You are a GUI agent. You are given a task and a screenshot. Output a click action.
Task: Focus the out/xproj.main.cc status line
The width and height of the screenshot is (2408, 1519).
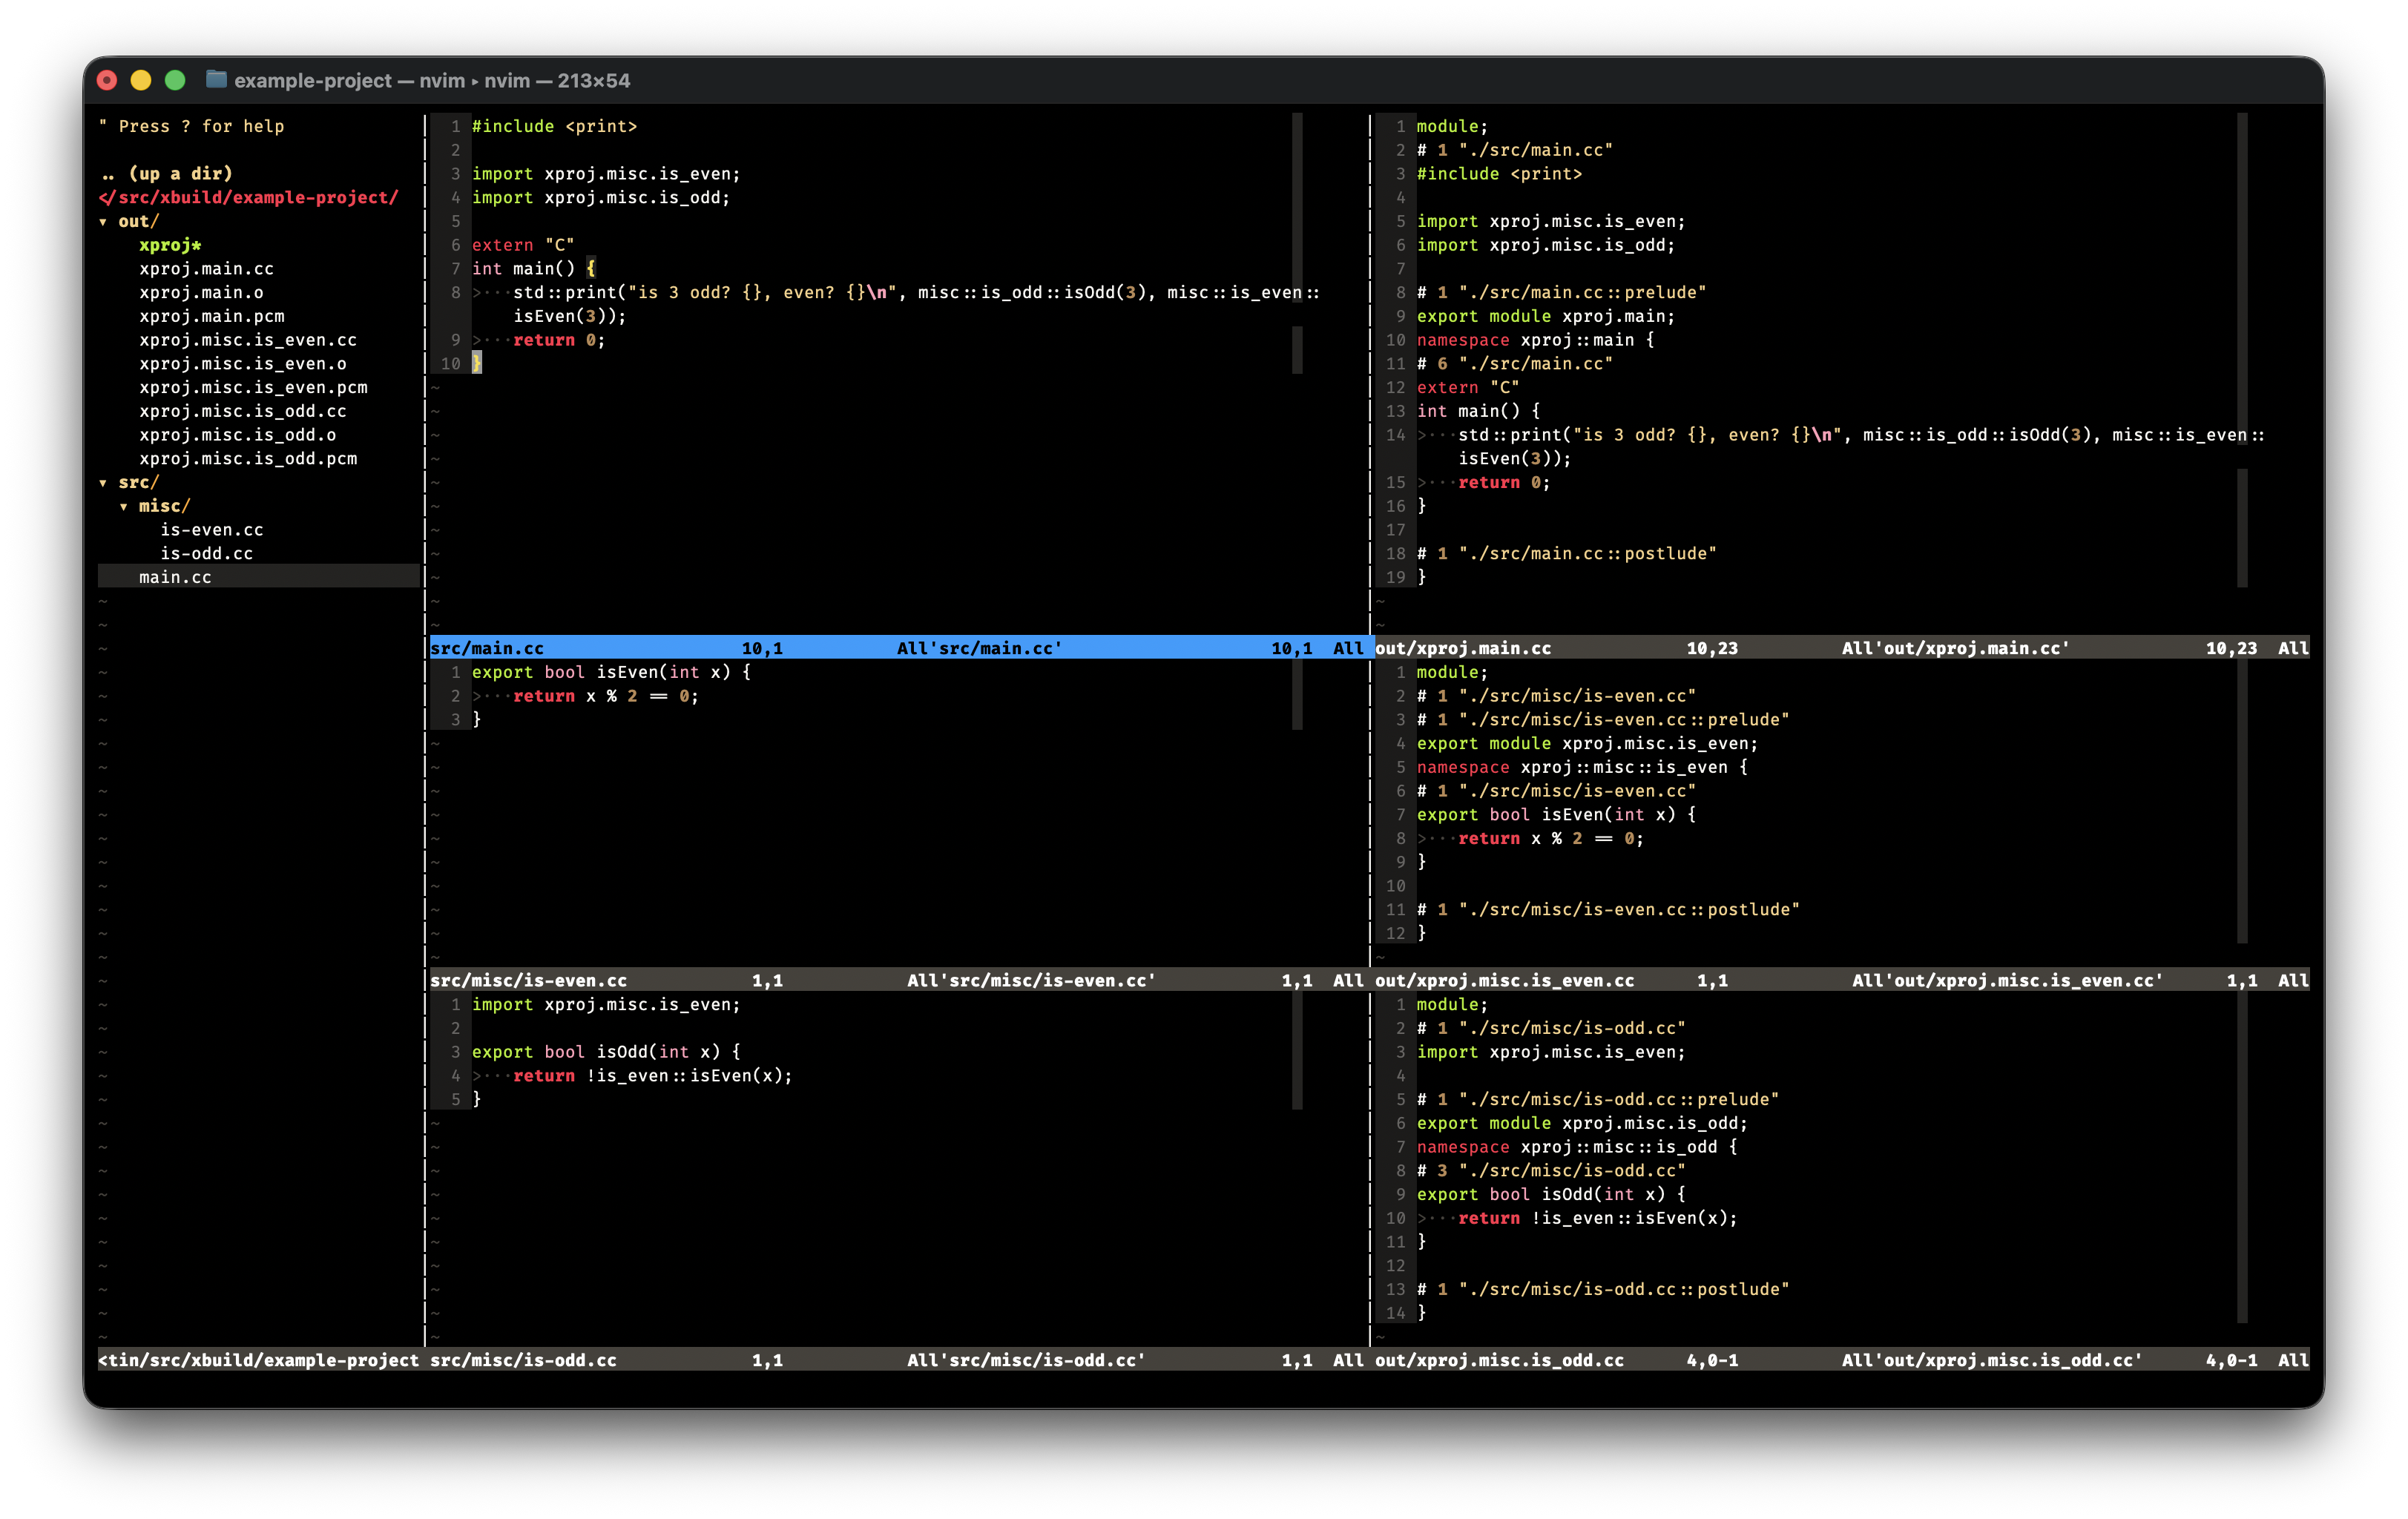[1842, 649]
